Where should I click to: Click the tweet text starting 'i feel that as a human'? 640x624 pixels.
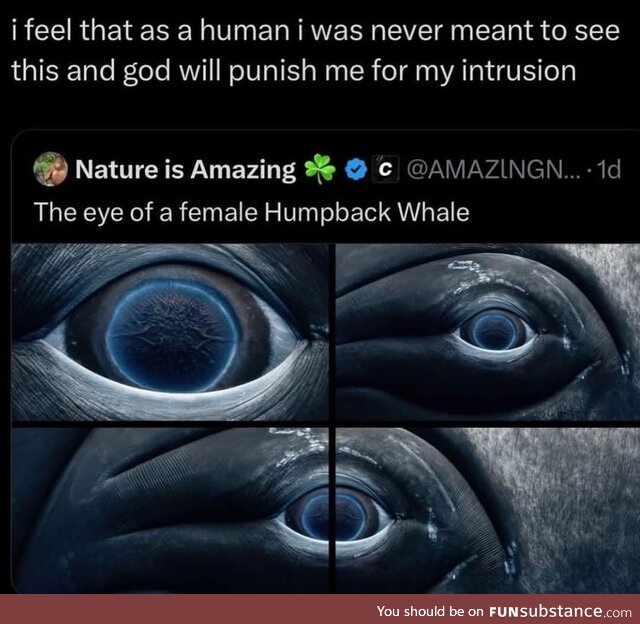click(316, 50)
